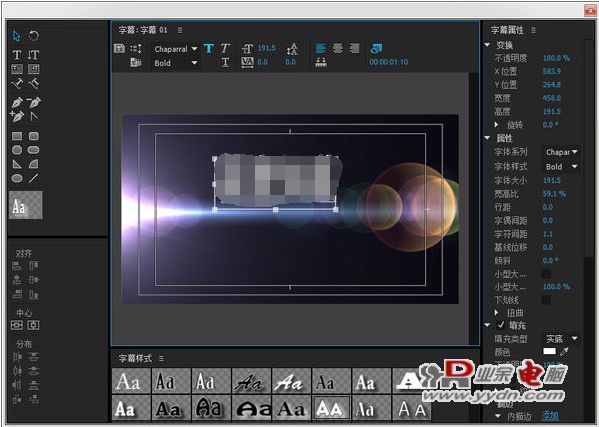This screenshot has width=599, height=427.
Task: Open the 填充类型 实底 dropdown
Action: tap(562, 338)
